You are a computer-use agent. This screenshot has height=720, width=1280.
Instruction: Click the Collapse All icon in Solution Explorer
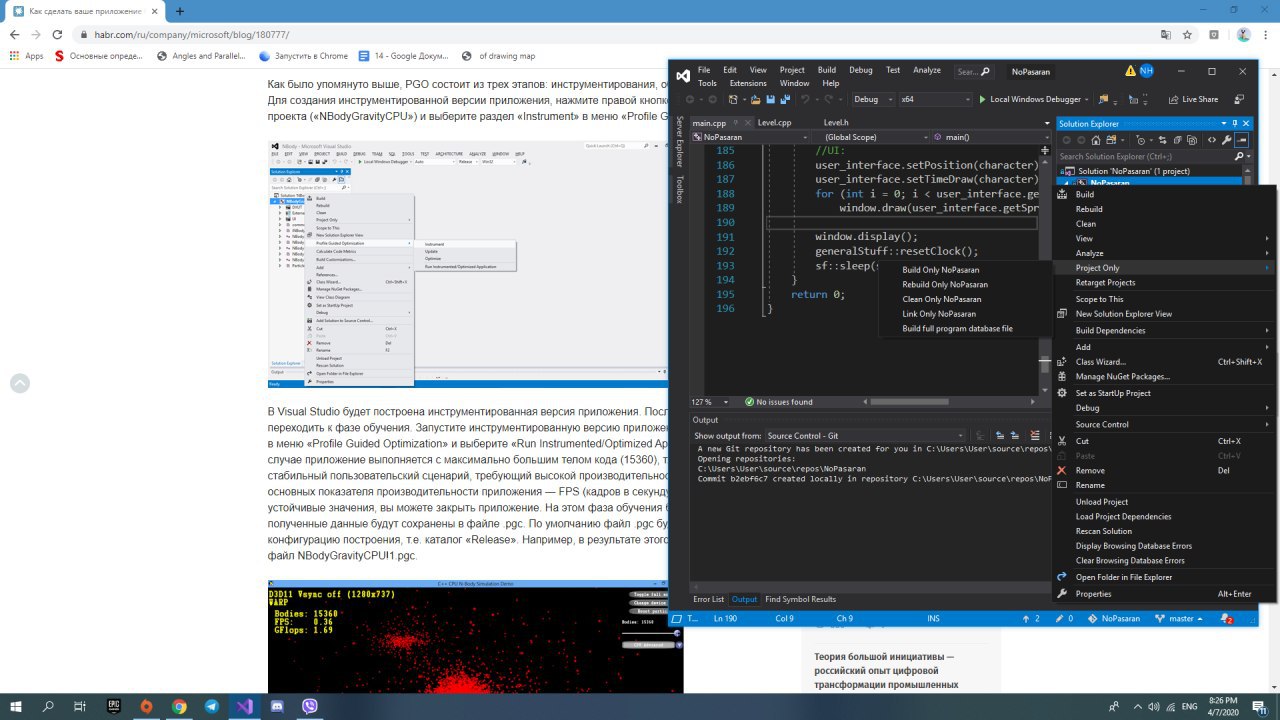[x=1177, y=140]
